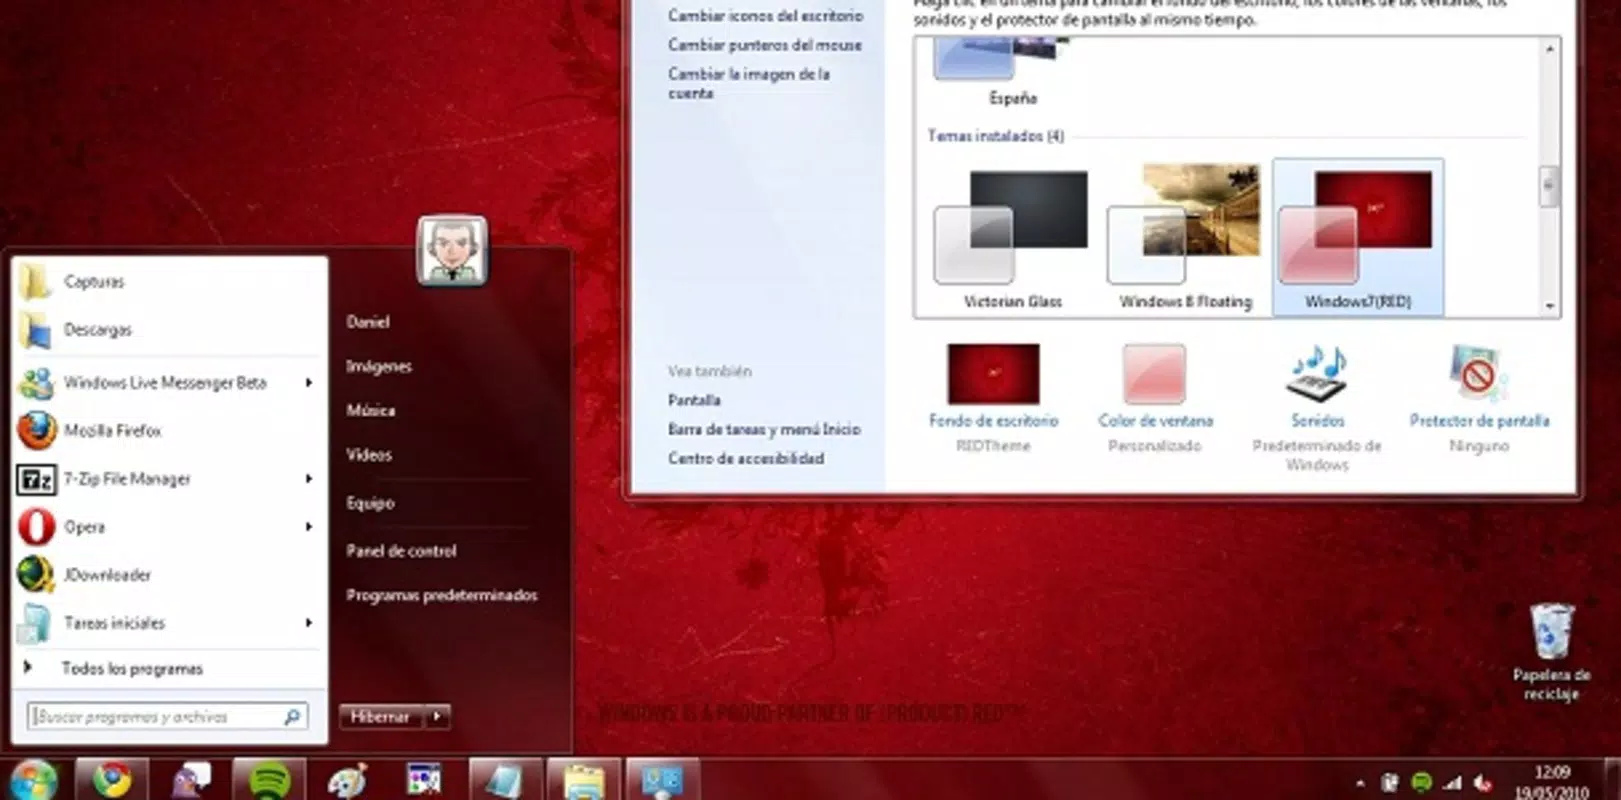Image resolution: width=1621 pixels, height=800 pixels.
Task: Open the Capturas folder in Start menu
Action: [170, 282]
